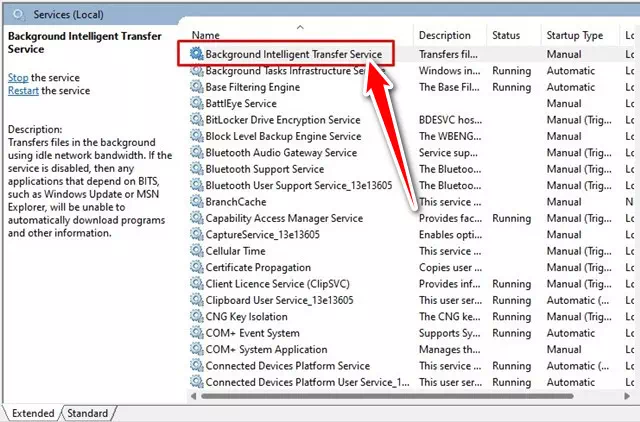640x422 pixels.
Task: Click the left arrow of horizontal scrollbar
Action: click(193, 396)
